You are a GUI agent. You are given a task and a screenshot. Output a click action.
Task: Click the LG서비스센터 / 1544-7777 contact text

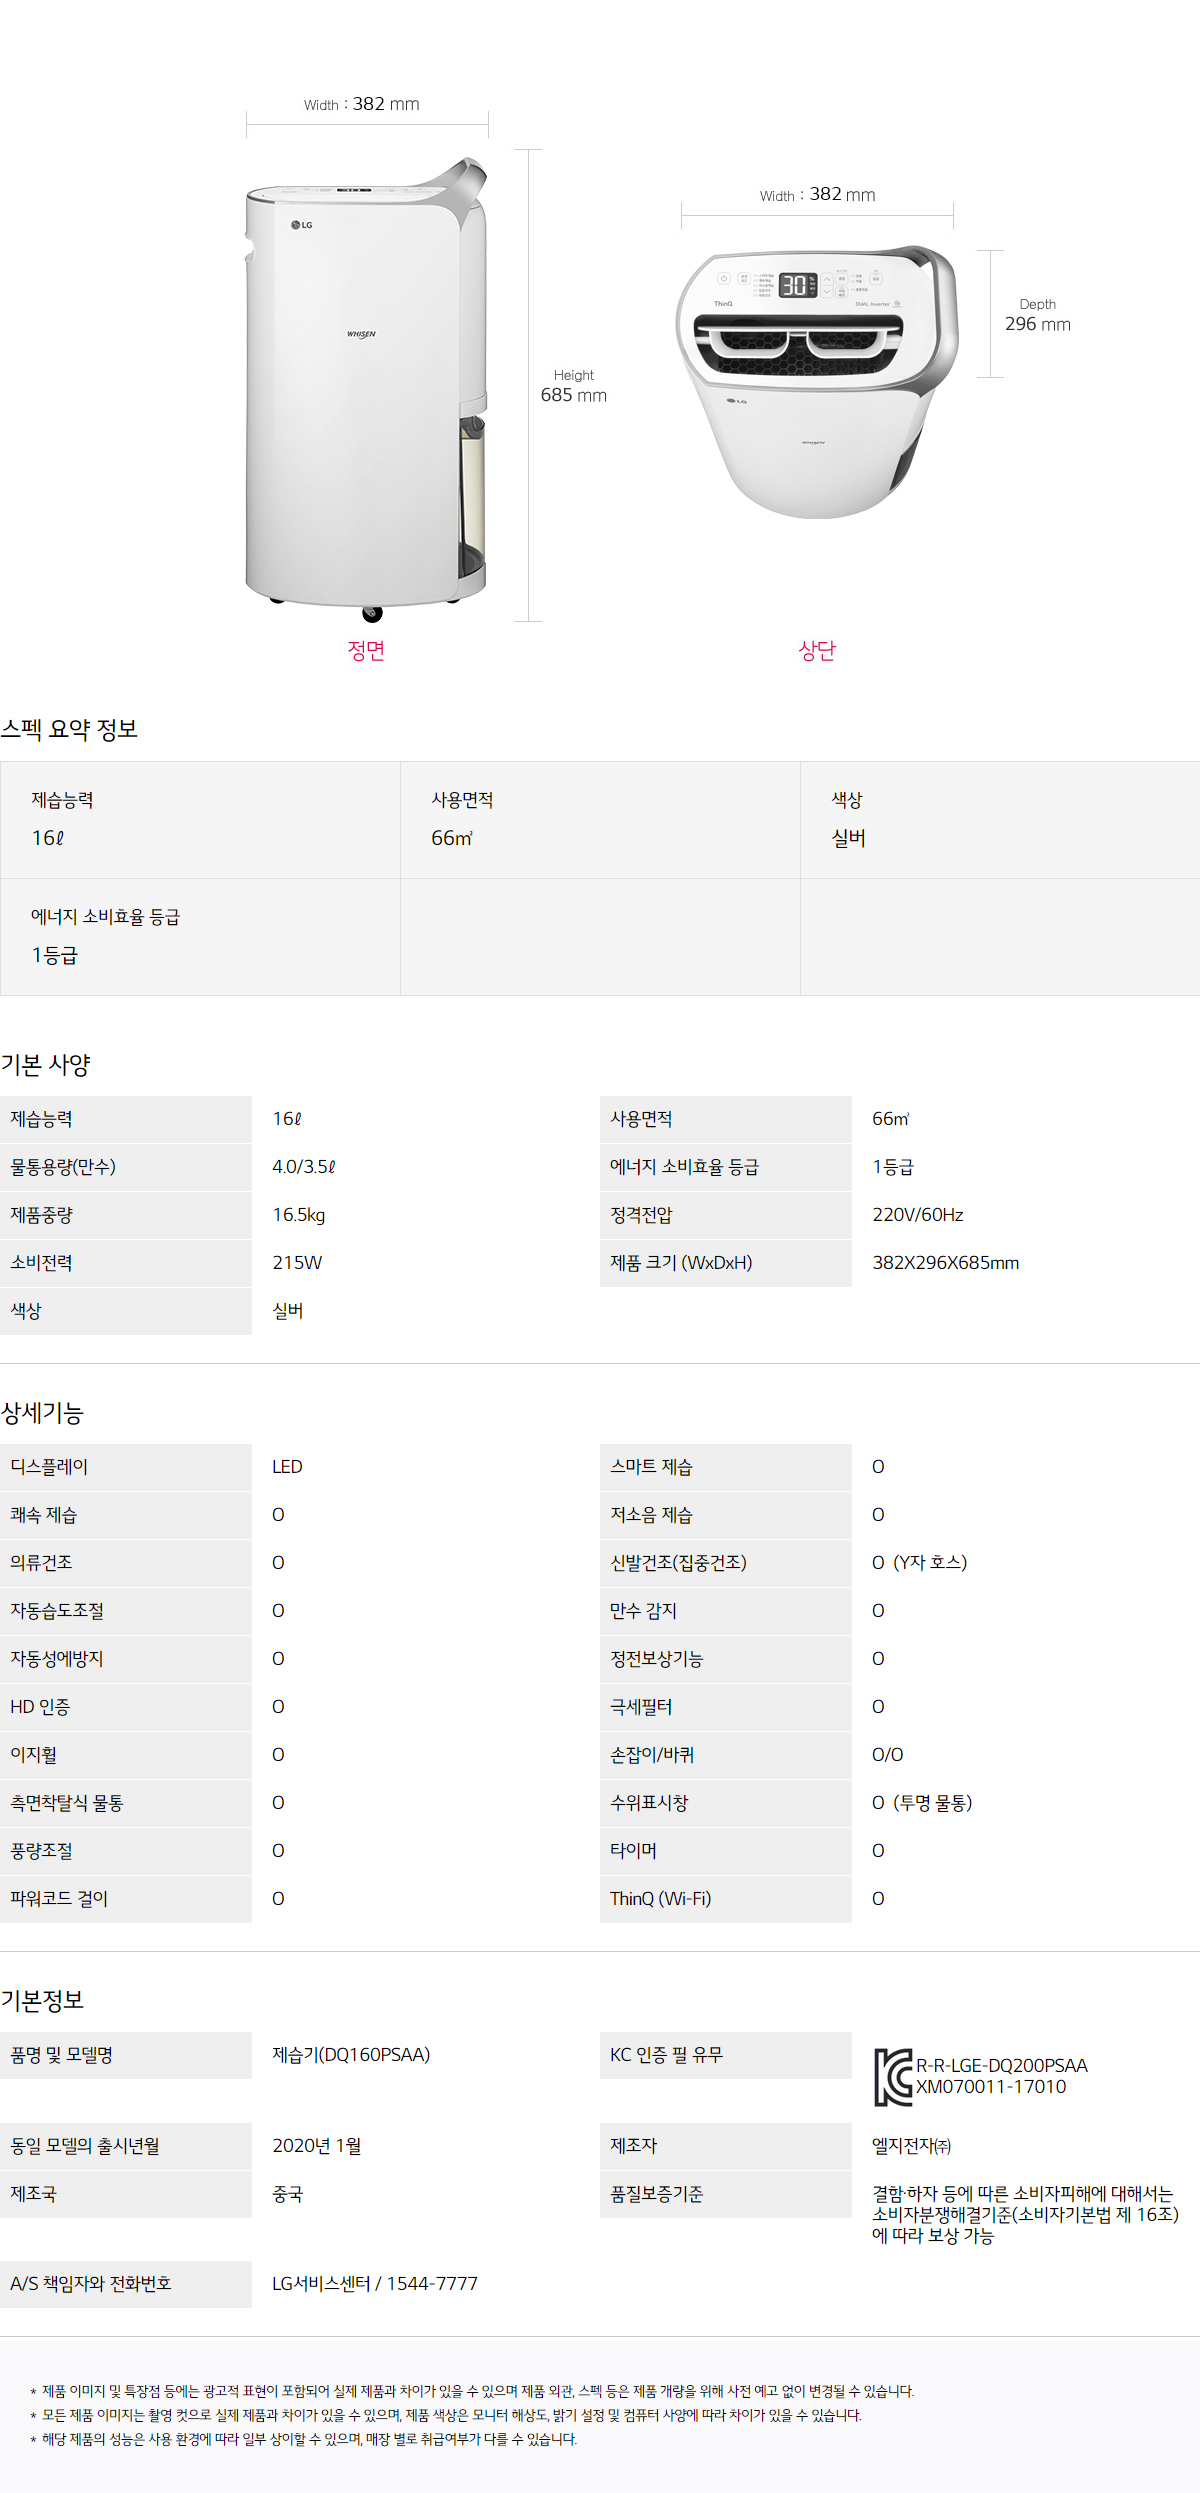point(375,2283)
